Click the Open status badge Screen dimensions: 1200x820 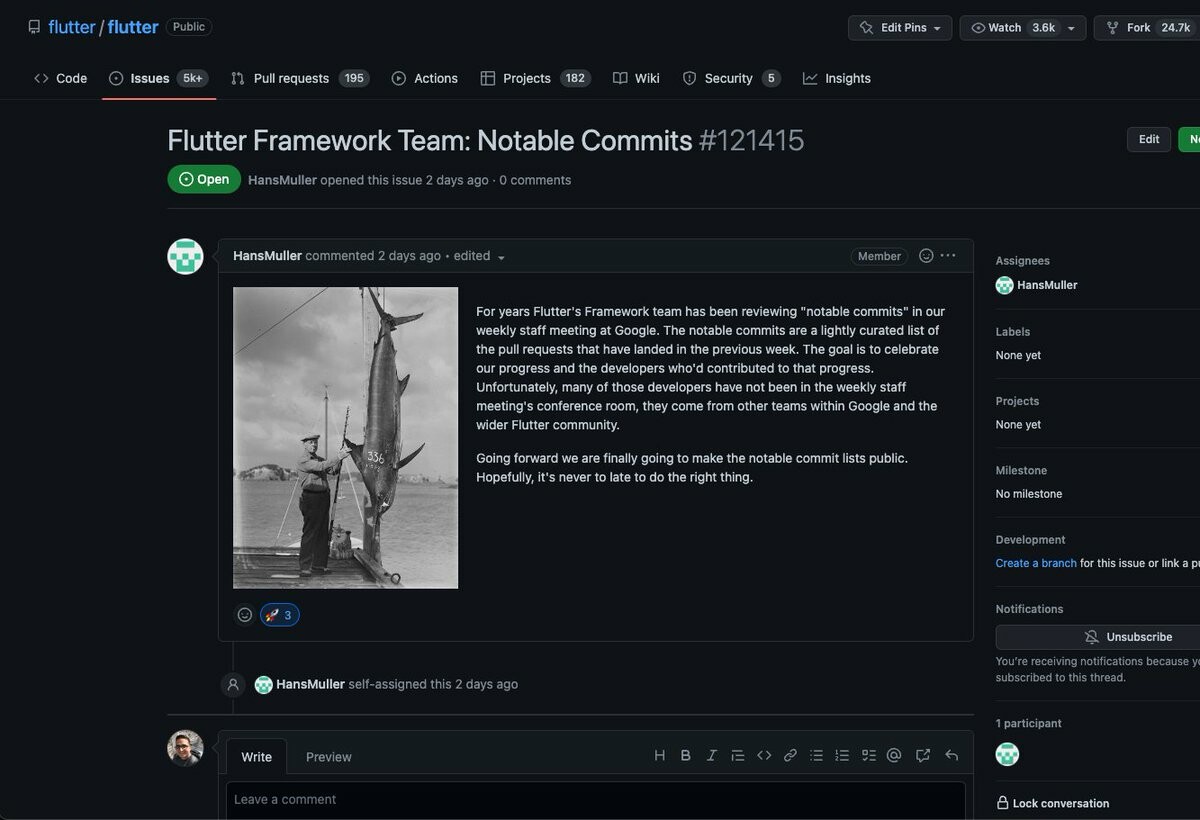(x=204, y=179)
